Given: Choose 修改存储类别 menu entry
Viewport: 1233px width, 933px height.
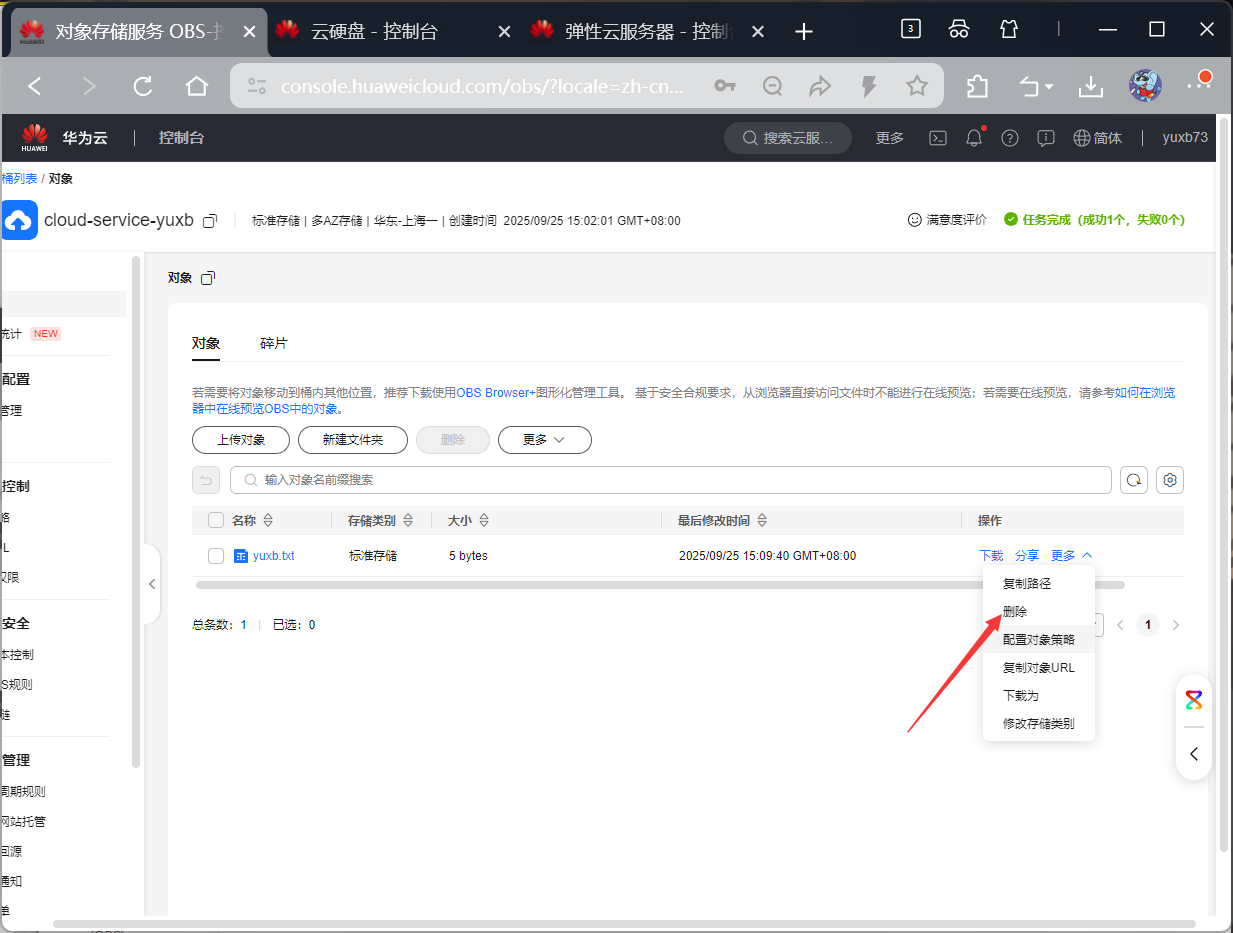Looking at the screenshot, I should pos(1039,723).
